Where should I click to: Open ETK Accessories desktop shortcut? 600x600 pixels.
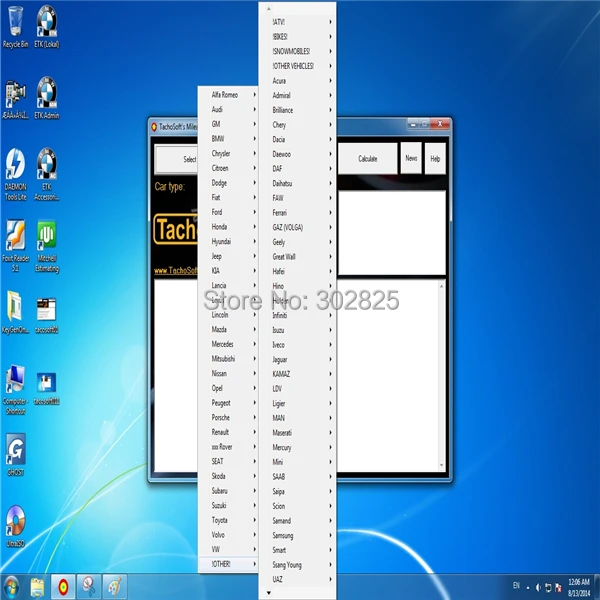pyautogui.click(x=47, y=174)
